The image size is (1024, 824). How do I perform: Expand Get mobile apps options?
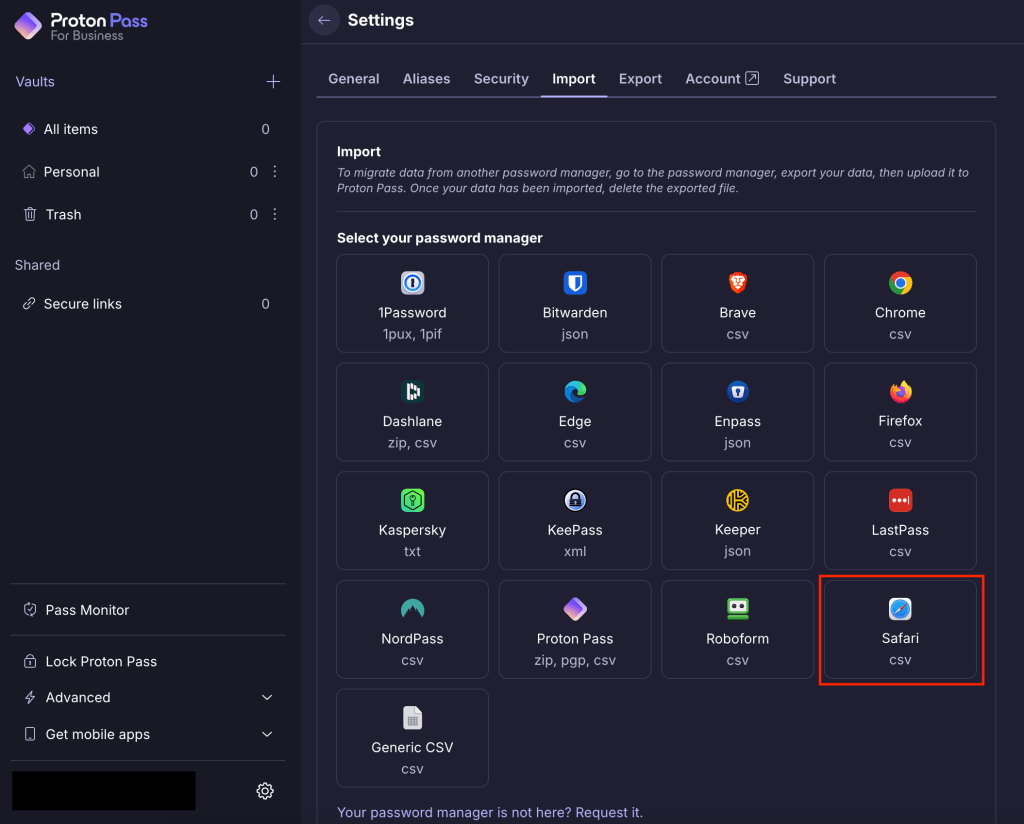point(147,733)
